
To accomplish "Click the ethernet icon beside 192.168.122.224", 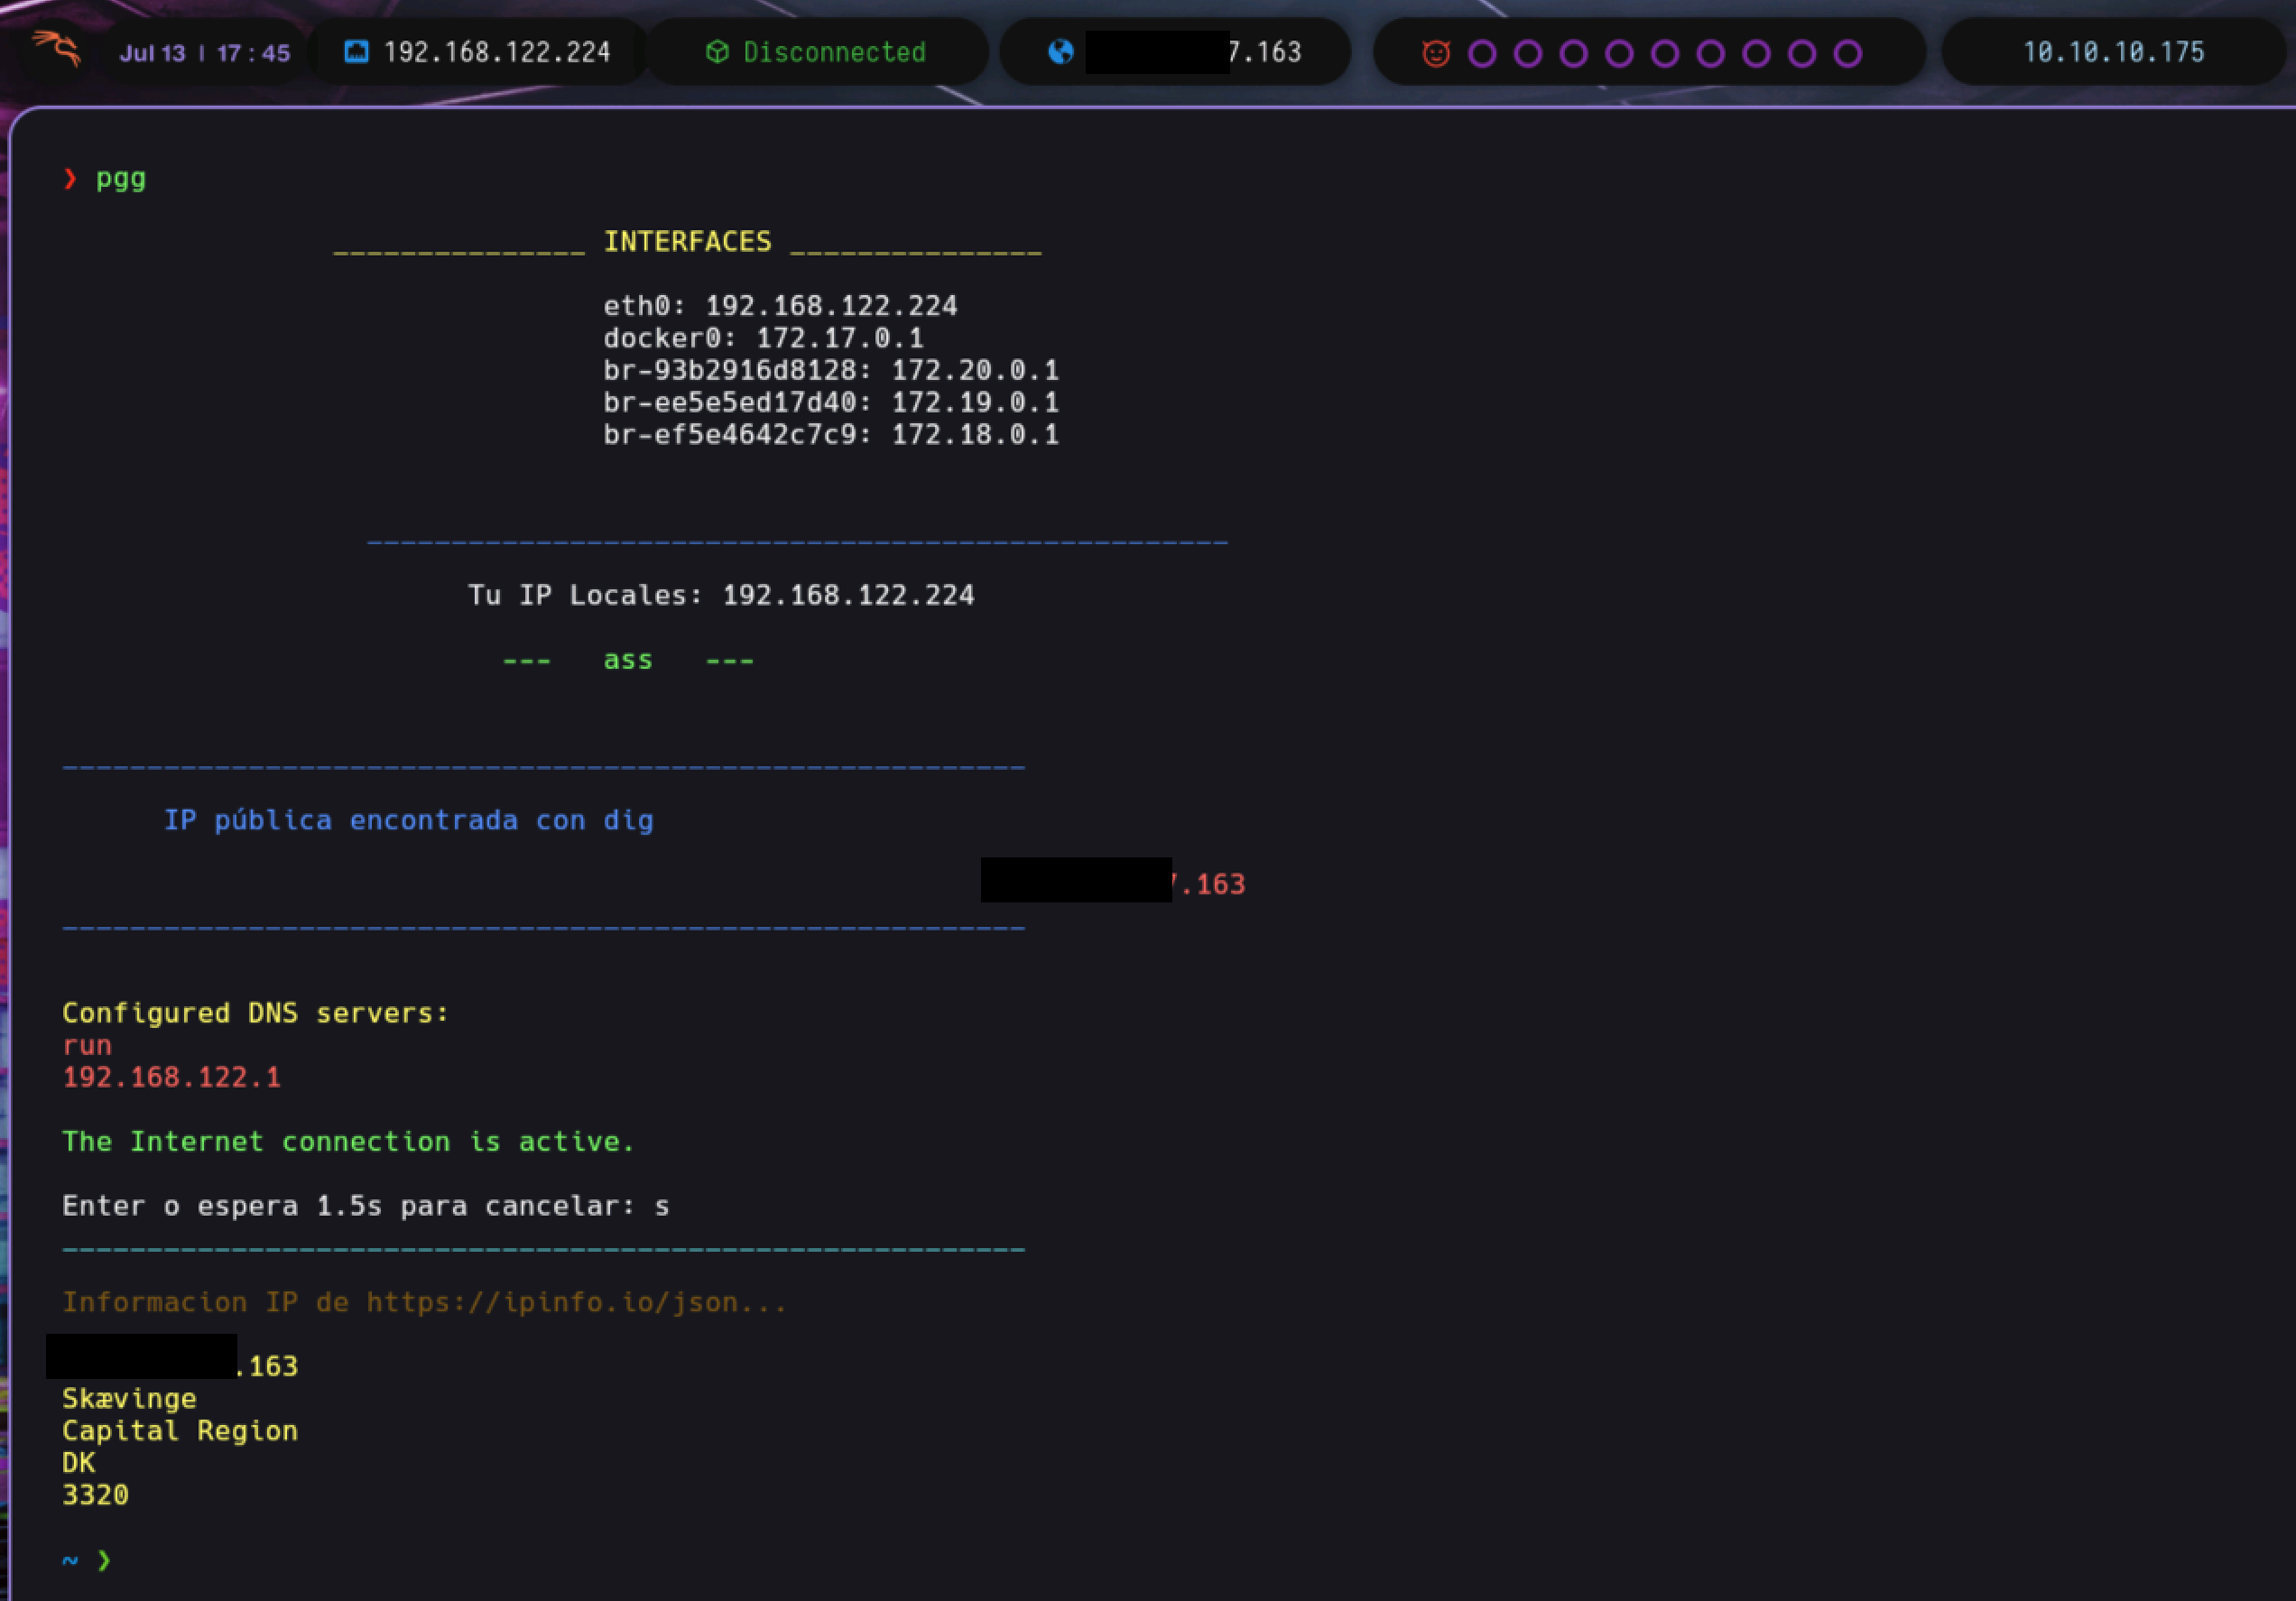I will 356,52.
